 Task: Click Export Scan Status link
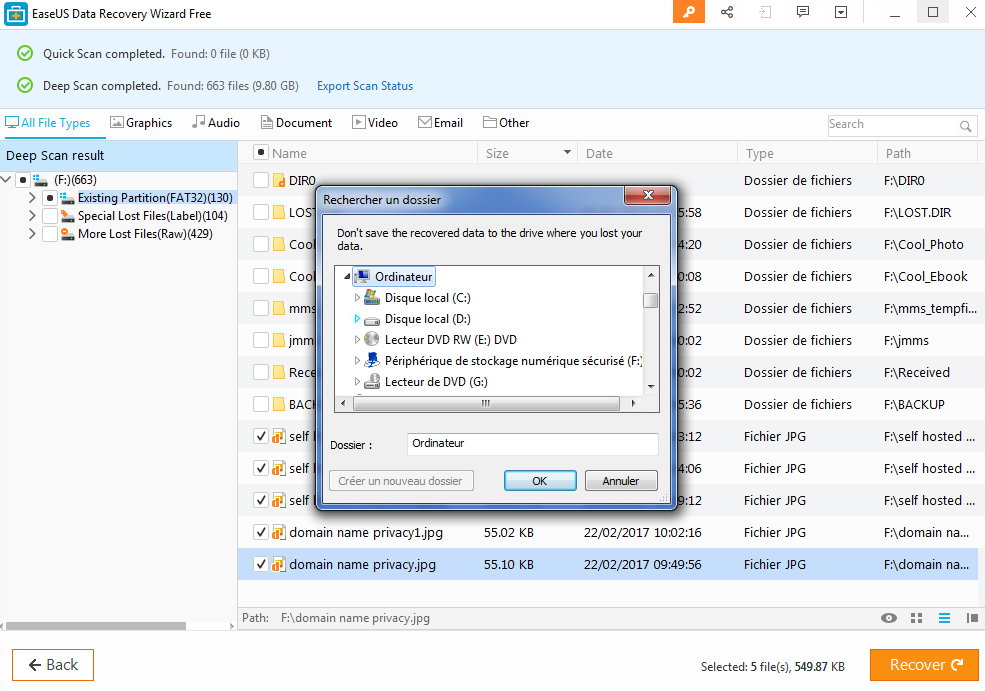tap(365, 86)
